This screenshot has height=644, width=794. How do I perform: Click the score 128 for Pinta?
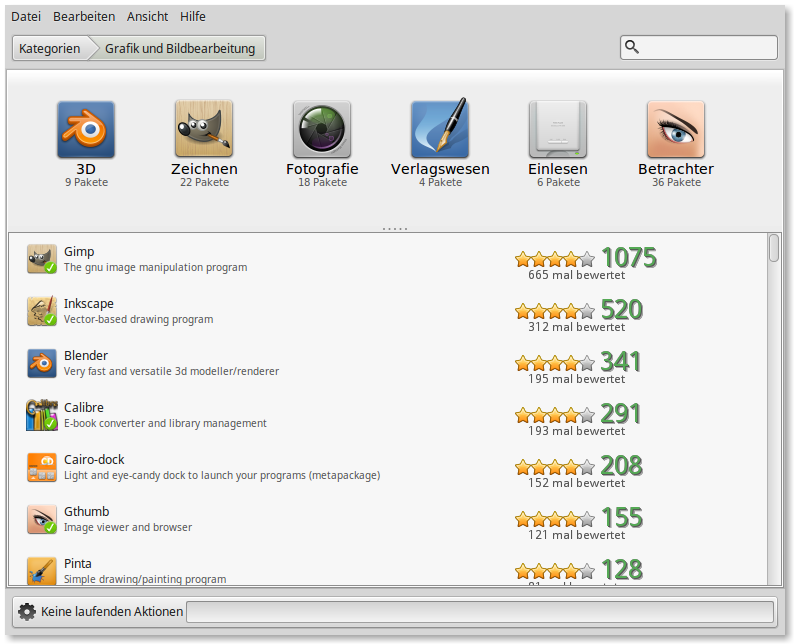(x=622, y=570)
